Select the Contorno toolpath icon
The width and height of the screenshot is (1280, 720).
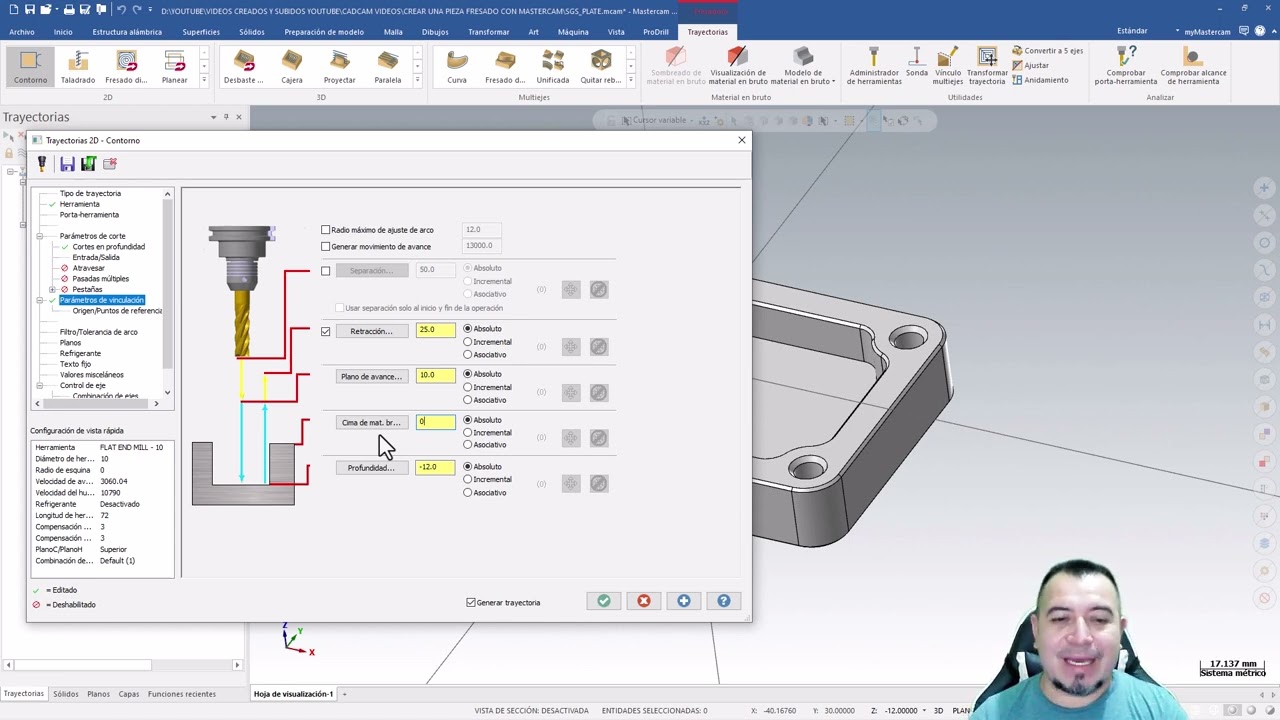click(x=30, y=67)
